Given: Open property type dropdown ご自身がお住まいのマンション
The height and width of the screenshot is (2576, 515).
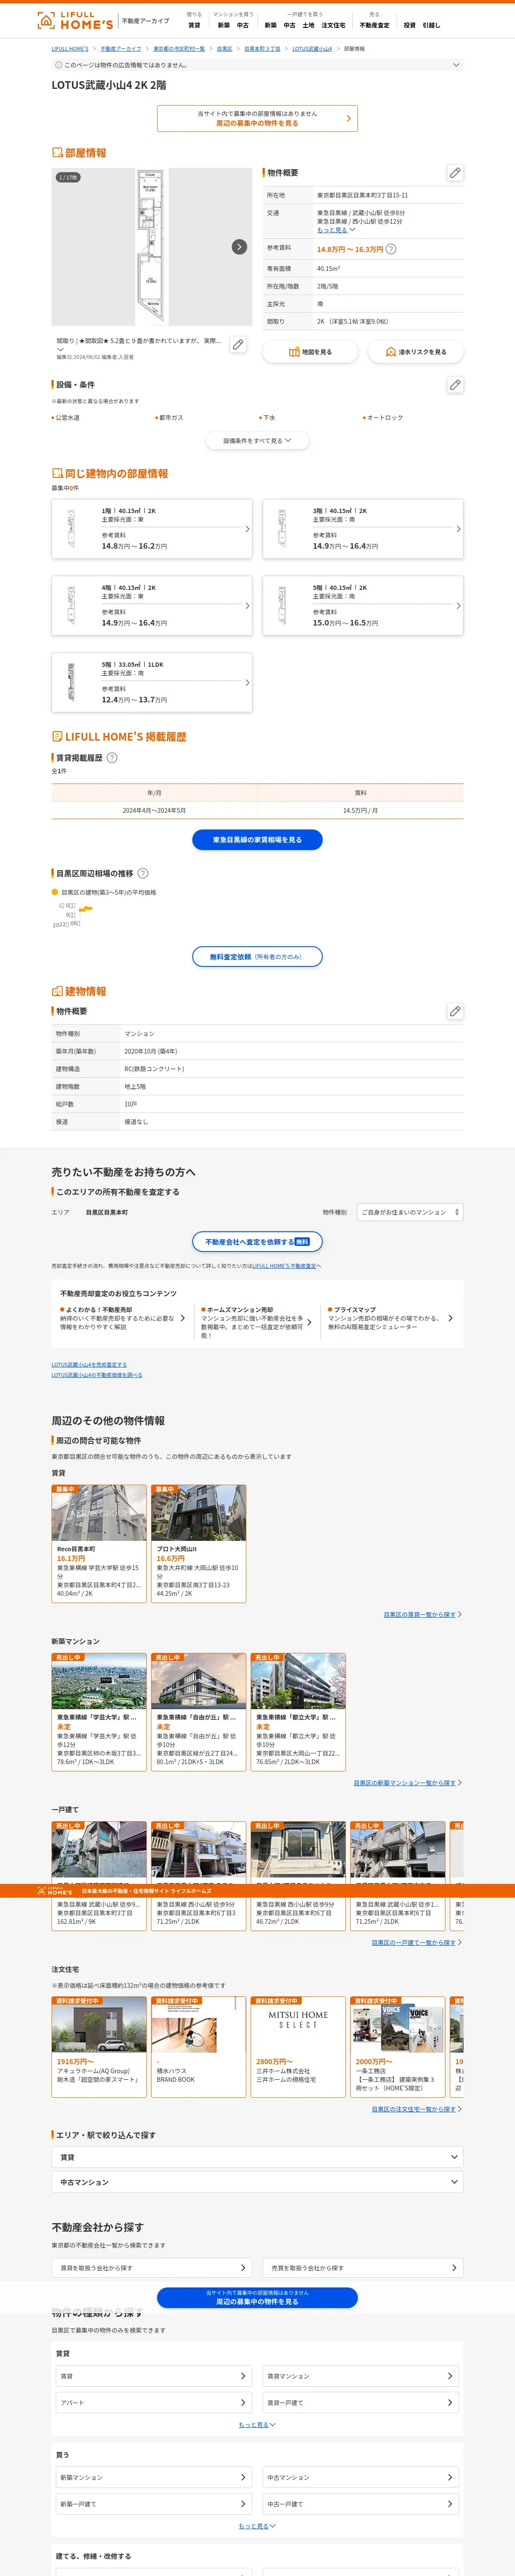Looking at the screenshot, I should (410, 1212).
